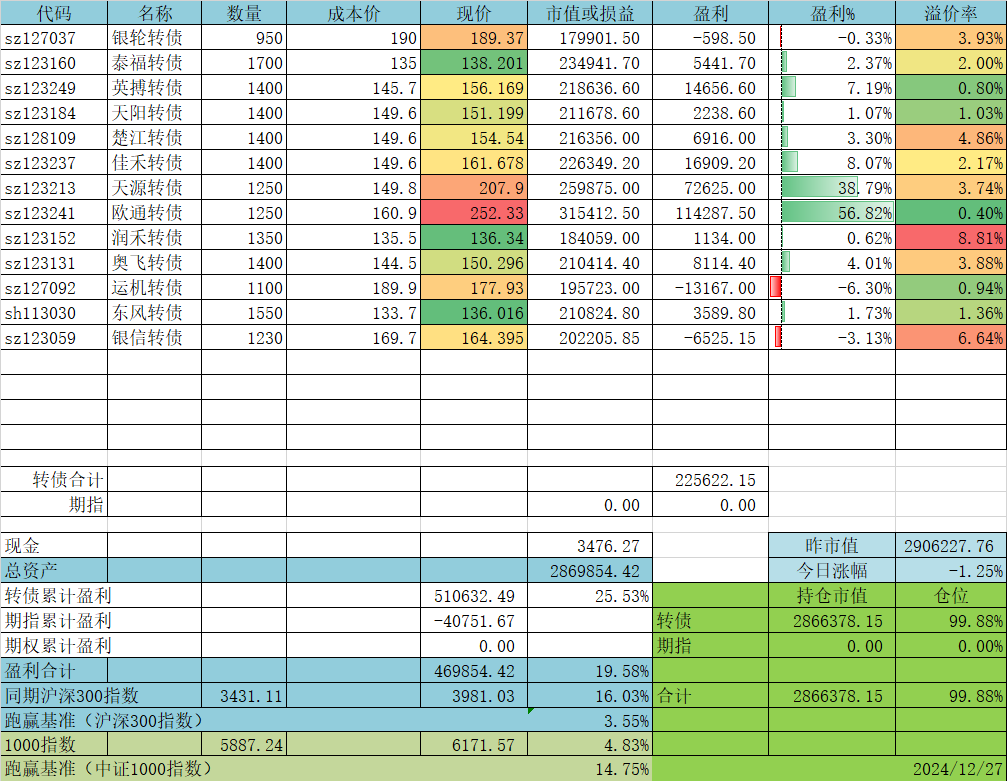Select market value cell 179901.50
Image resolution: width=1007 pixels, height=781 pixels.
pos(590,38)
